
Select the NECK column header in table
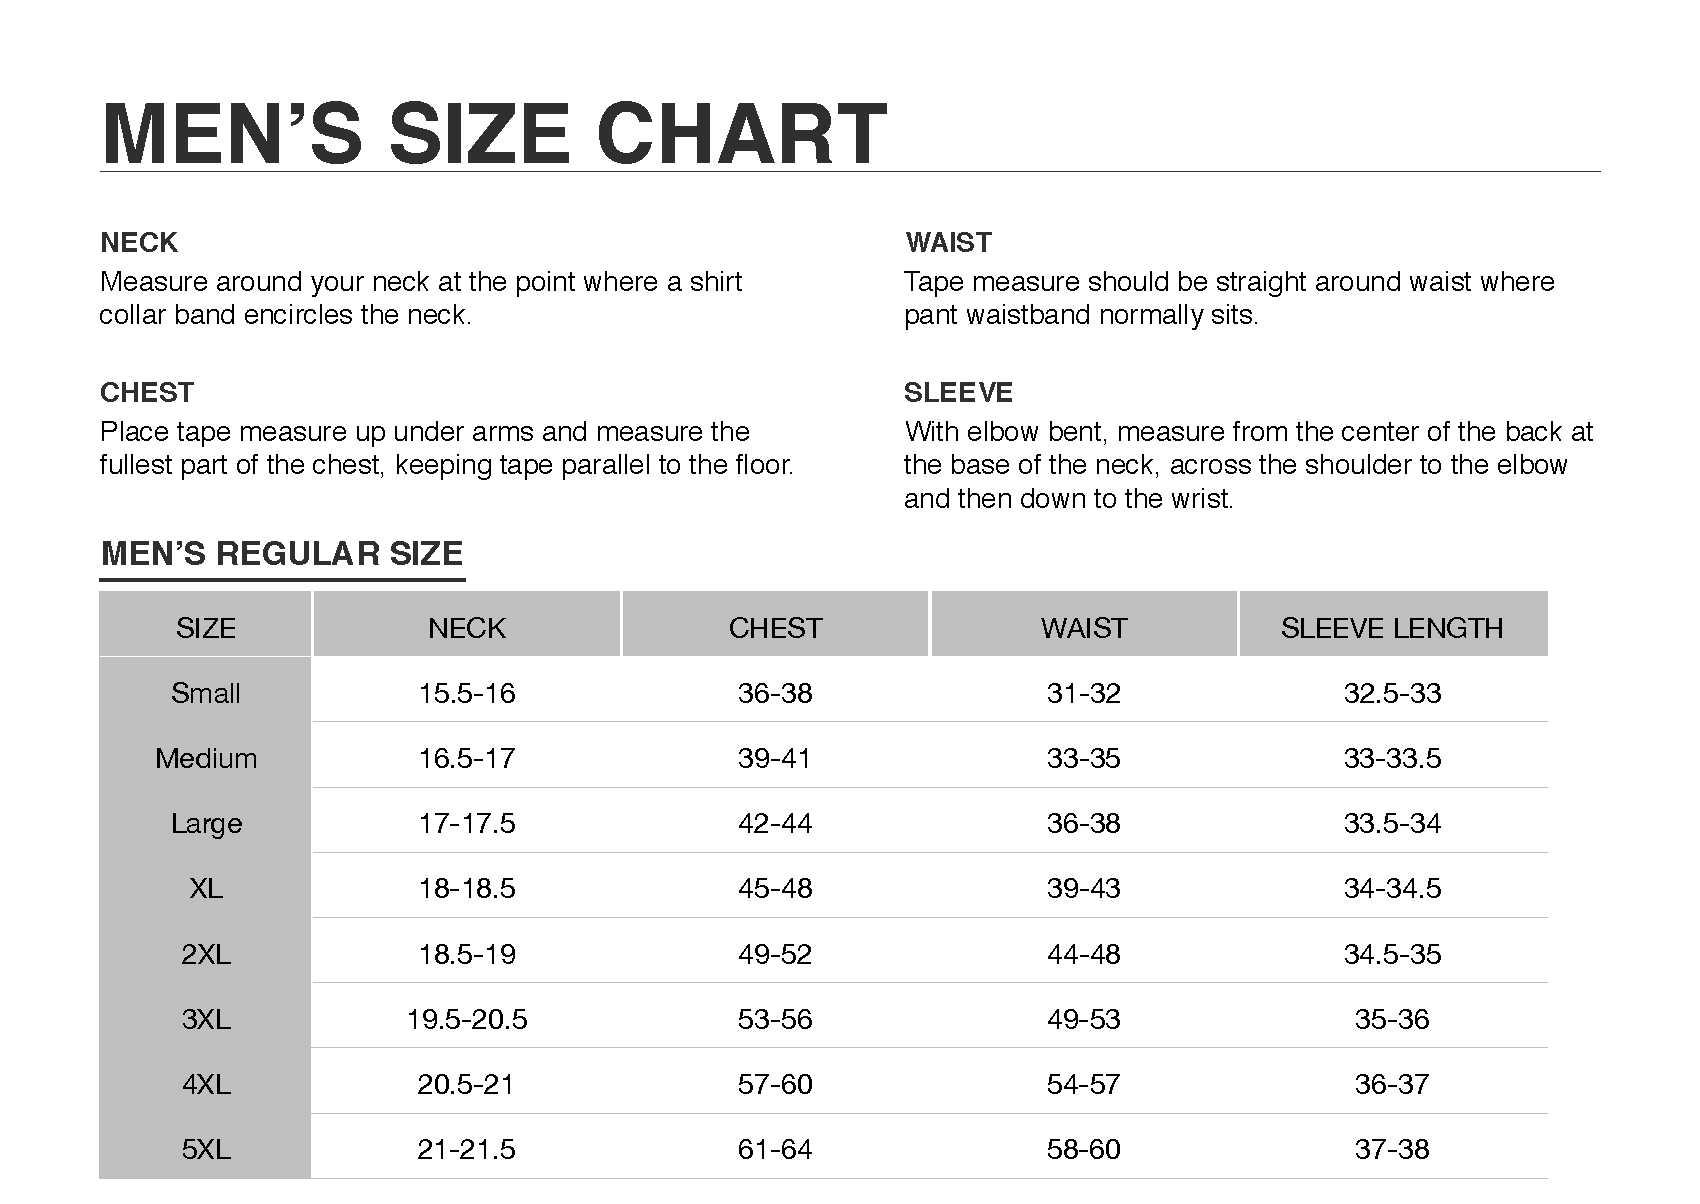(x=467, y=628)
